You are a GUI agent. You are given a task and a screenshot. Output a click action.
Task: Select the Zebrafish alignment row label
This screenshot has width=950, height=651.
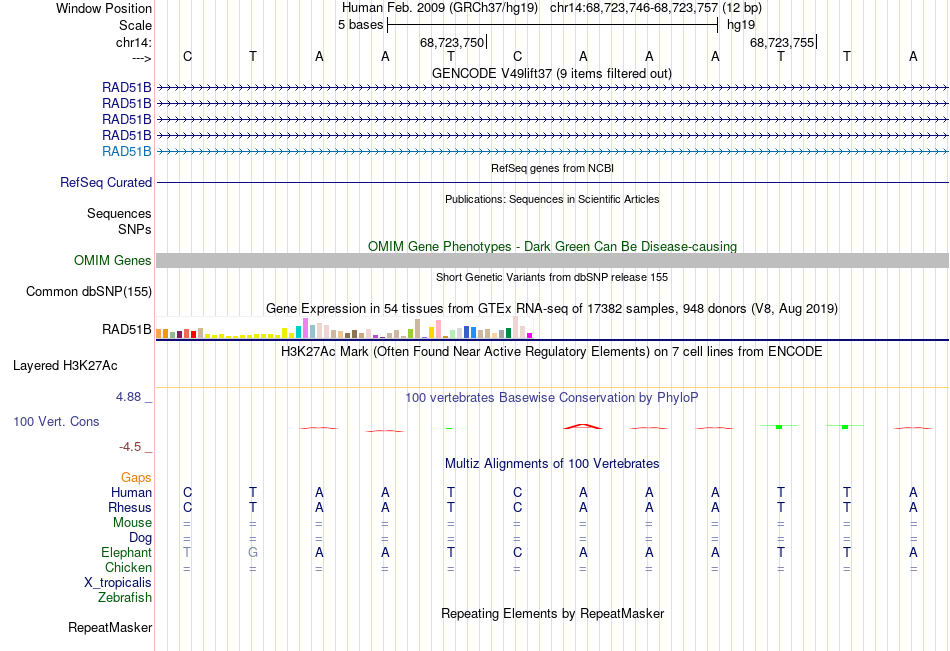[x=125, y=597]
